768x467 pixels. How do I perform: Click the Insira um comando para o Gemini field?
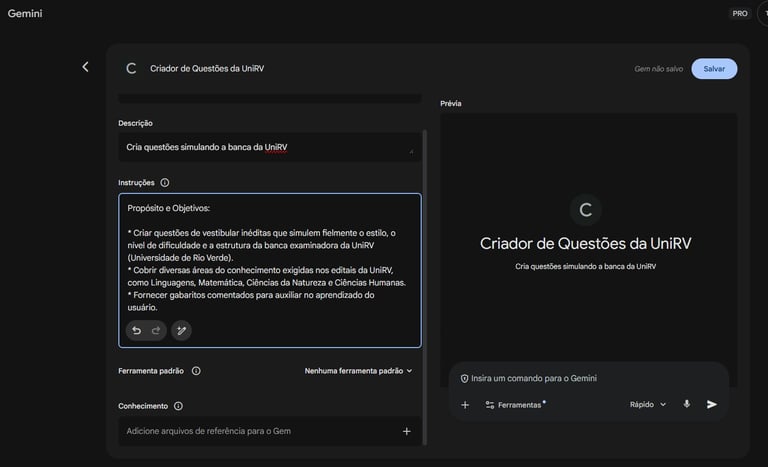click(x=534, y=378)
